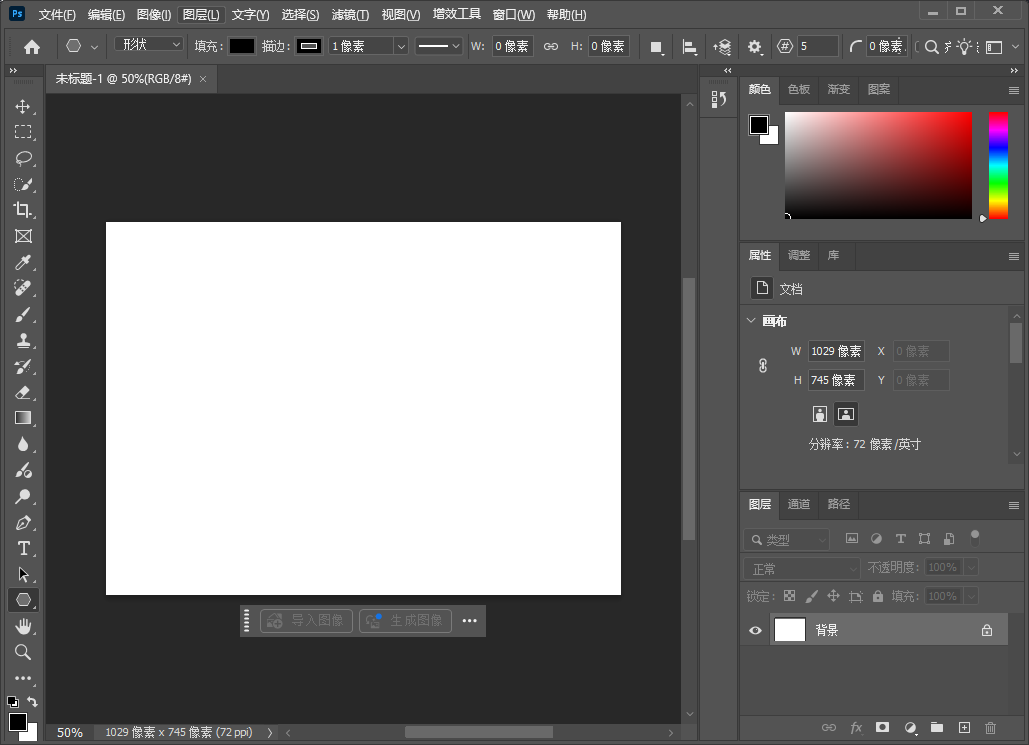Select the Zoom tool

23,652
